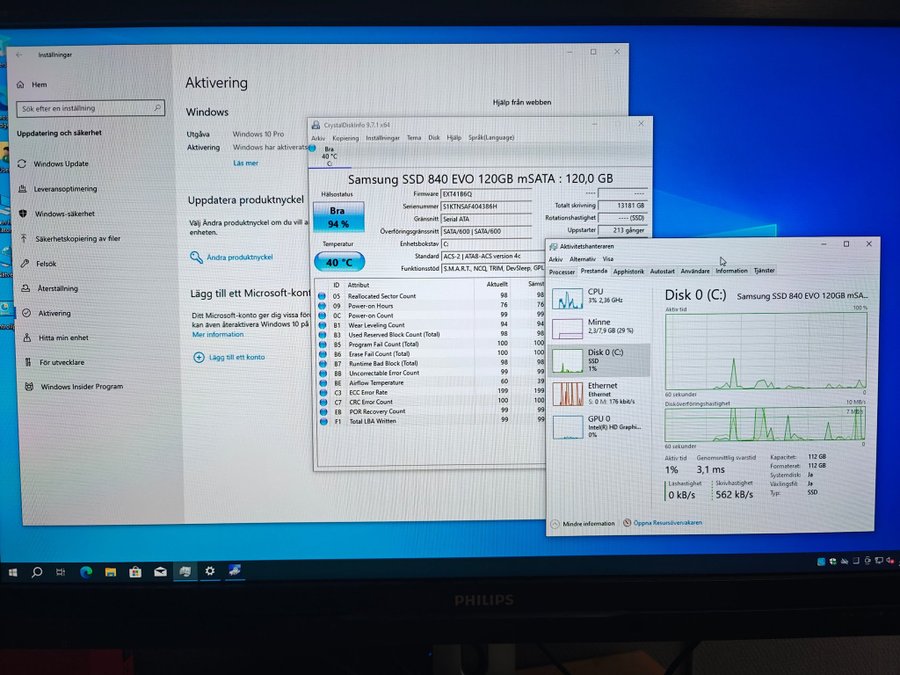Open File Explorer from the taskbar
900x675 pixels.
[x=111, y=572]
